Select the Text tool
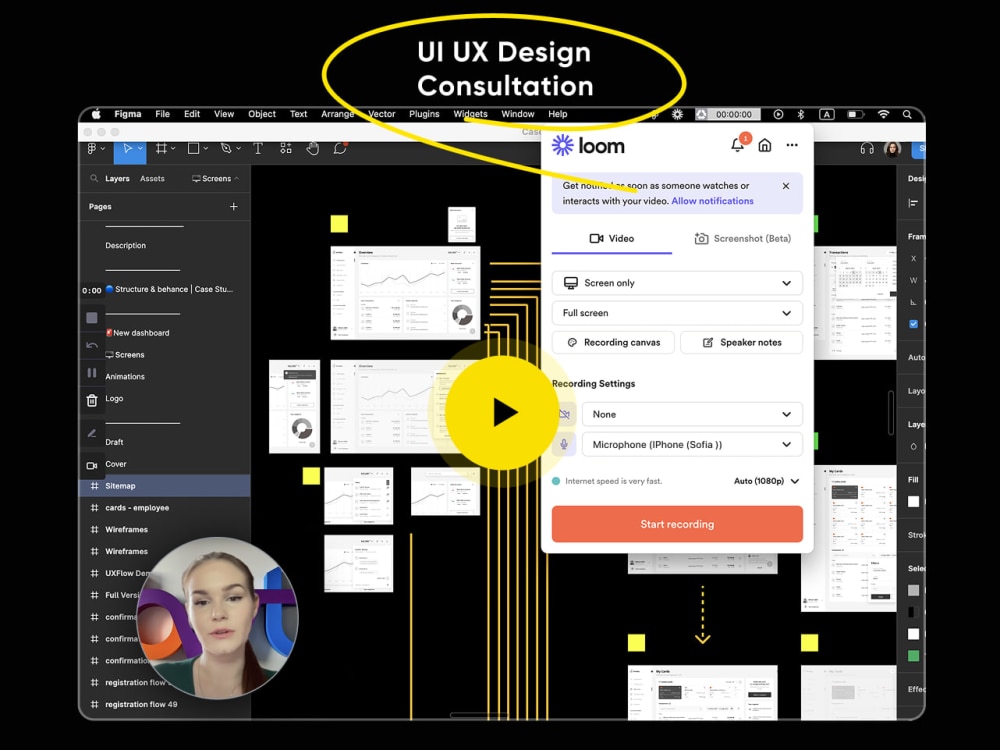Screen dimensions: 1000x750 258,149
